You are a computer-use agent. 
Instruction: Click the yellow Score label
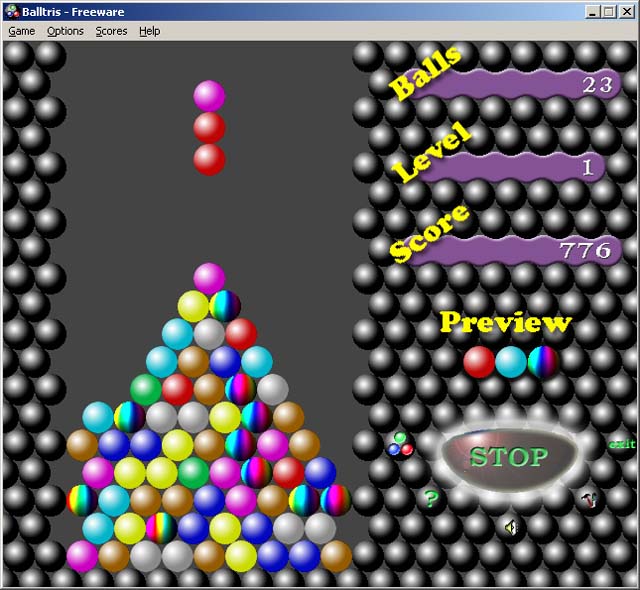coord(429,233)
